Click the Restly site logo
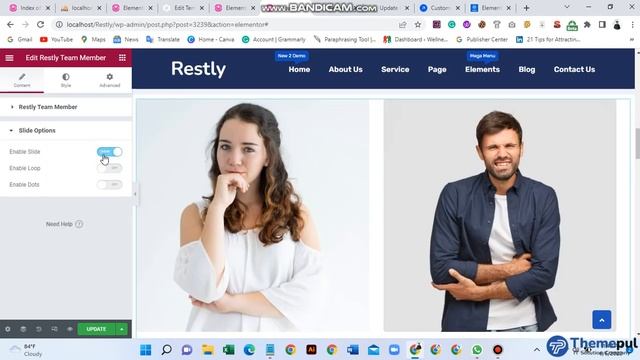The width and height of the screenshot is (640, 360). [x=198, y=69]
